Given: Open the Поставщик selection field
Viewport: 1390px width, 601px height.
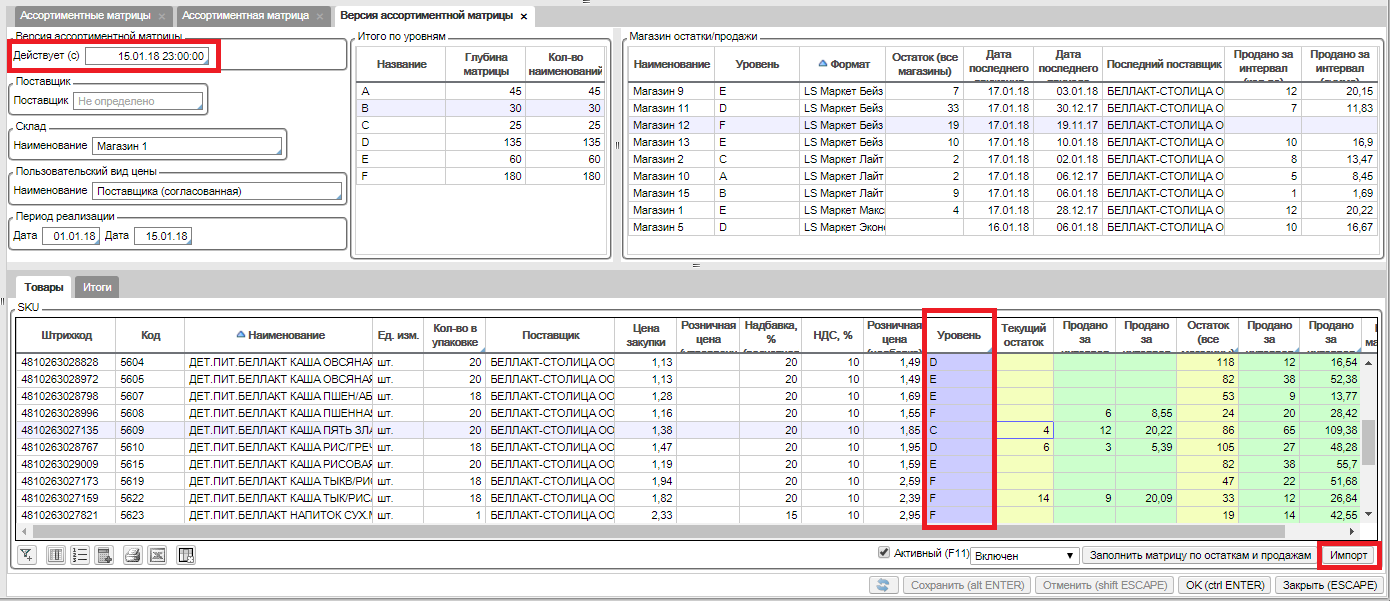Looking at the screenshot, I should coord(139,100).
